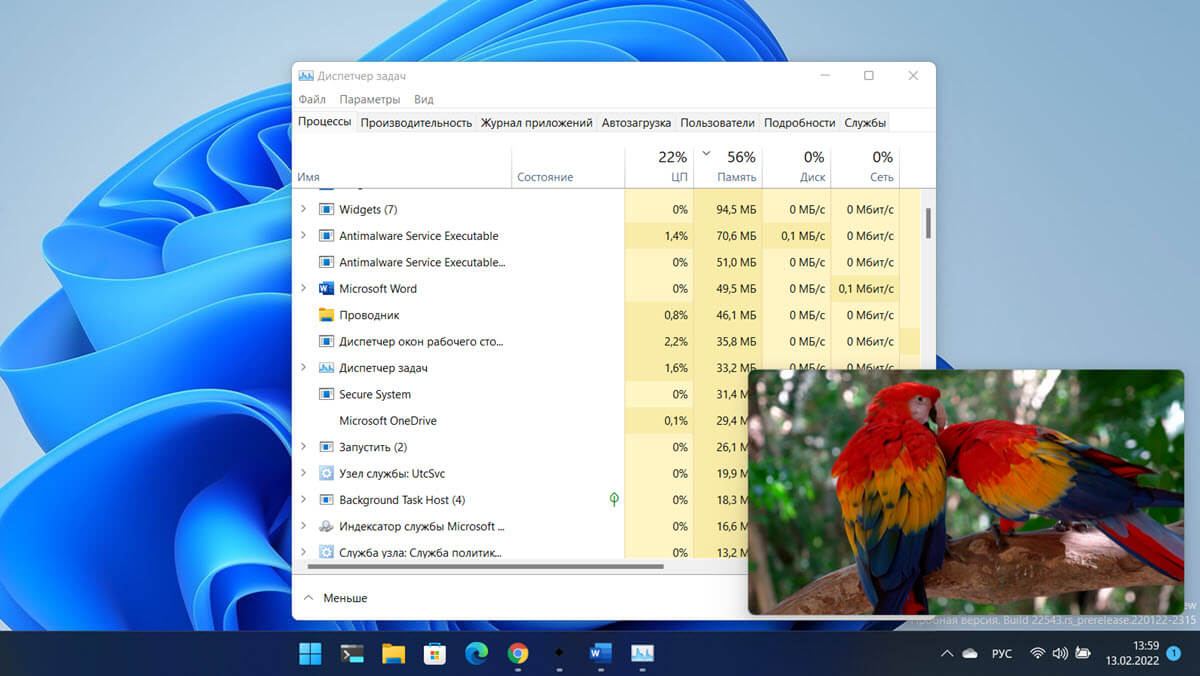The image size is (1200, 676).
Task: Open the notification badge showing 1
Action: (1174, 654)
